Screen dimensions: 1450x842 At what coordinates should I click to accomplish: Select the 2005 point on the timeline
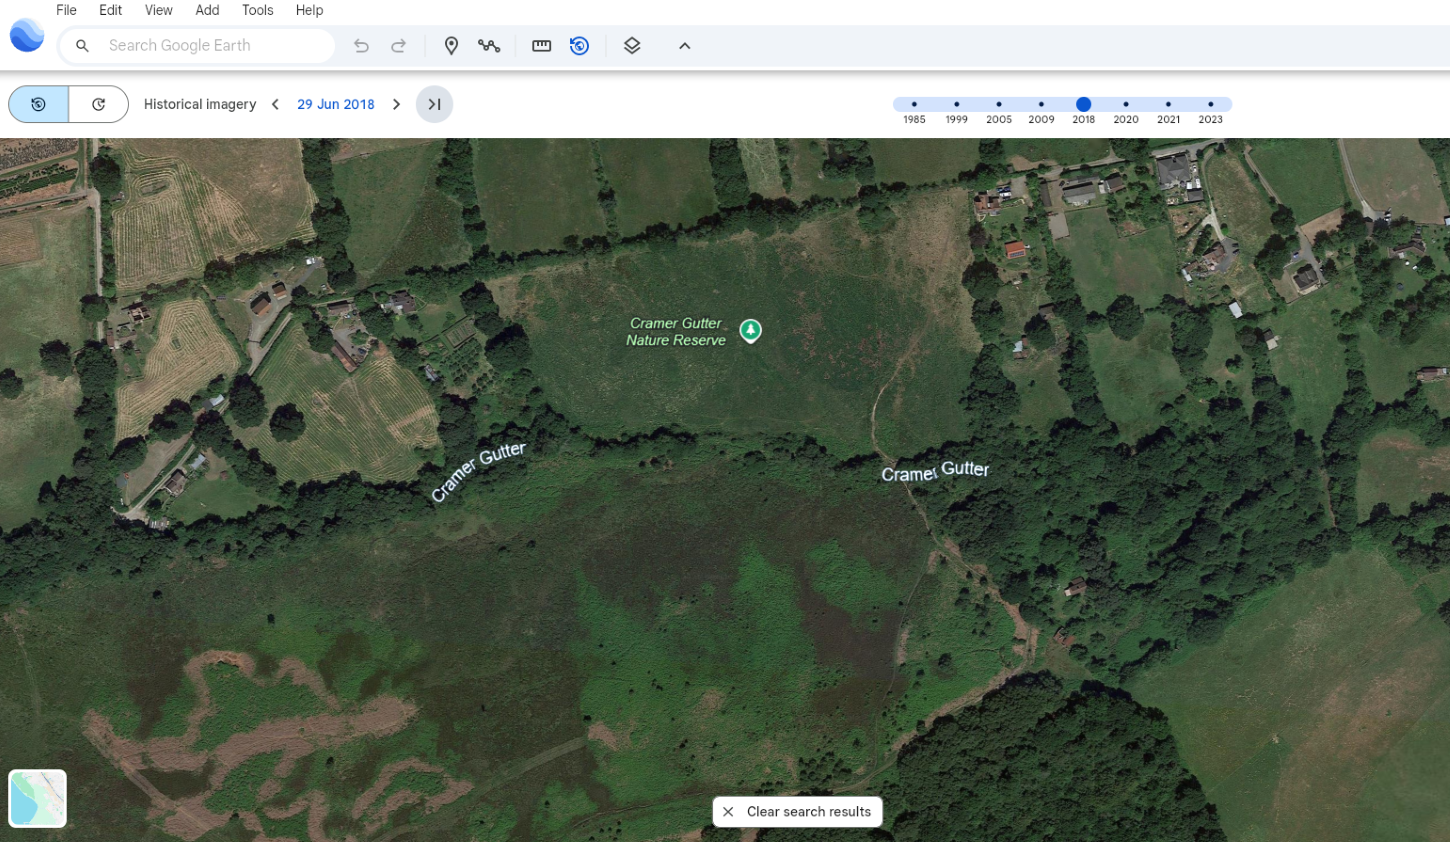(998, 105)
